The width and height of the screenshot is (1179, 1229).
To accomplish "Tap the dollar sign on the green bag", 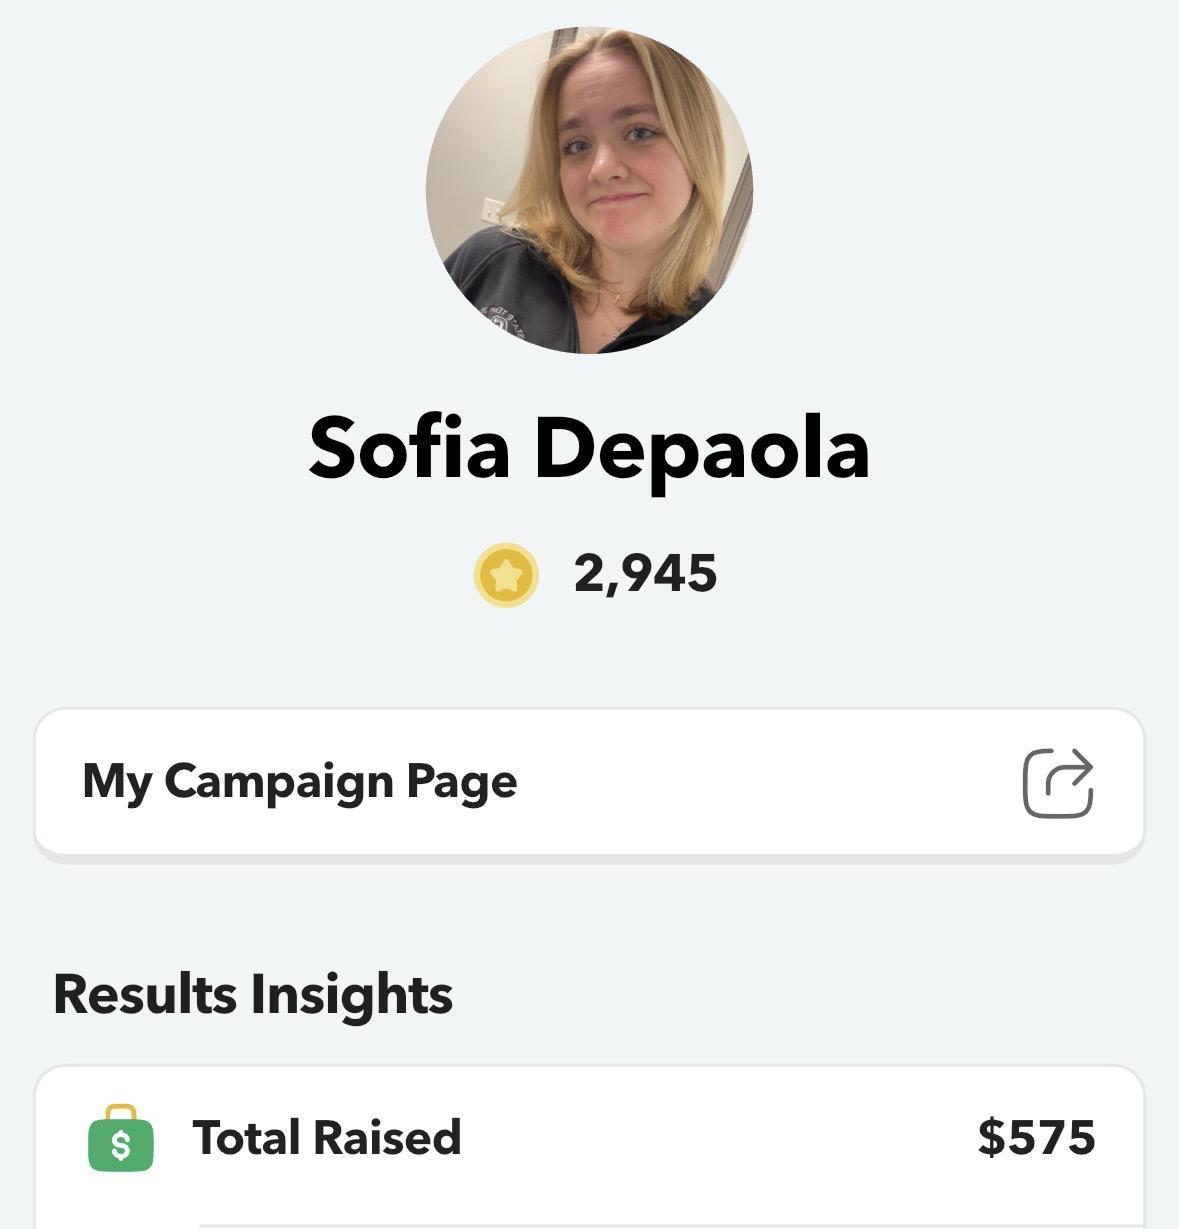I will pos(121,1145).
